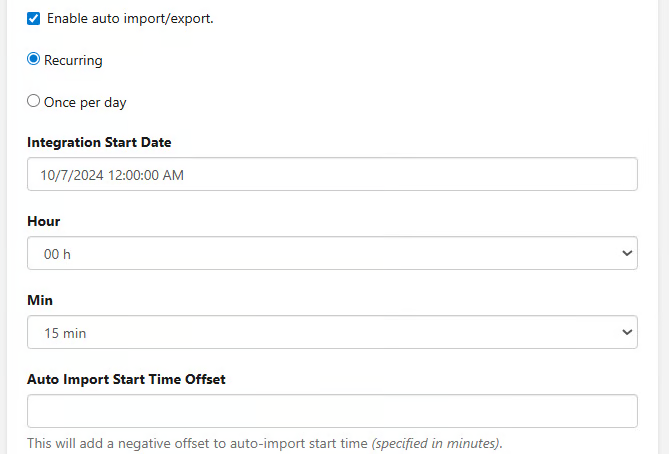Click the "Once per day" label text
Image resolution: width=669 pixels, height=454 pixels.
85,102
